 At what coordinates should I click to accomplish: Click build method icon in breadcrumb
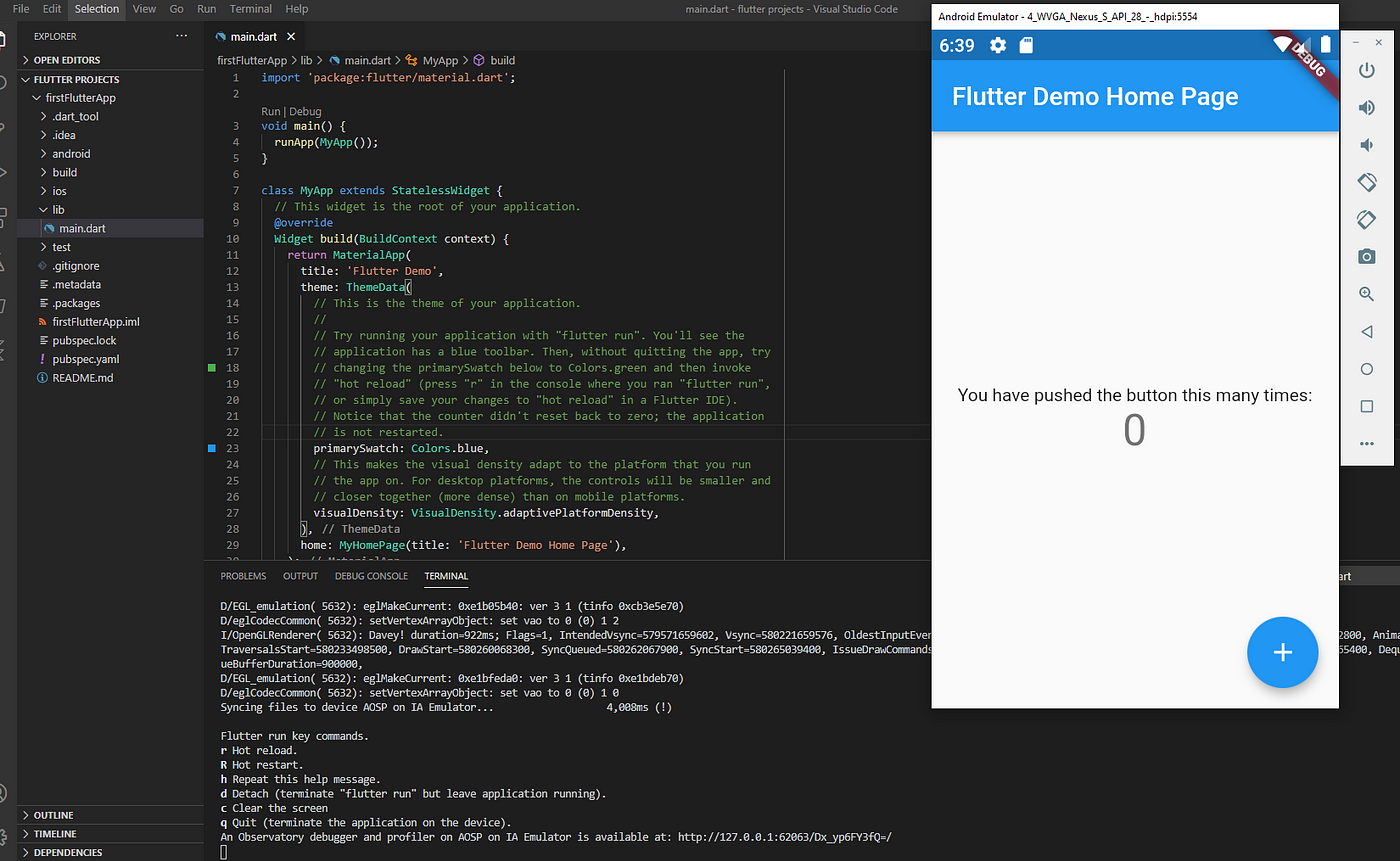click(x=479, y=60)
